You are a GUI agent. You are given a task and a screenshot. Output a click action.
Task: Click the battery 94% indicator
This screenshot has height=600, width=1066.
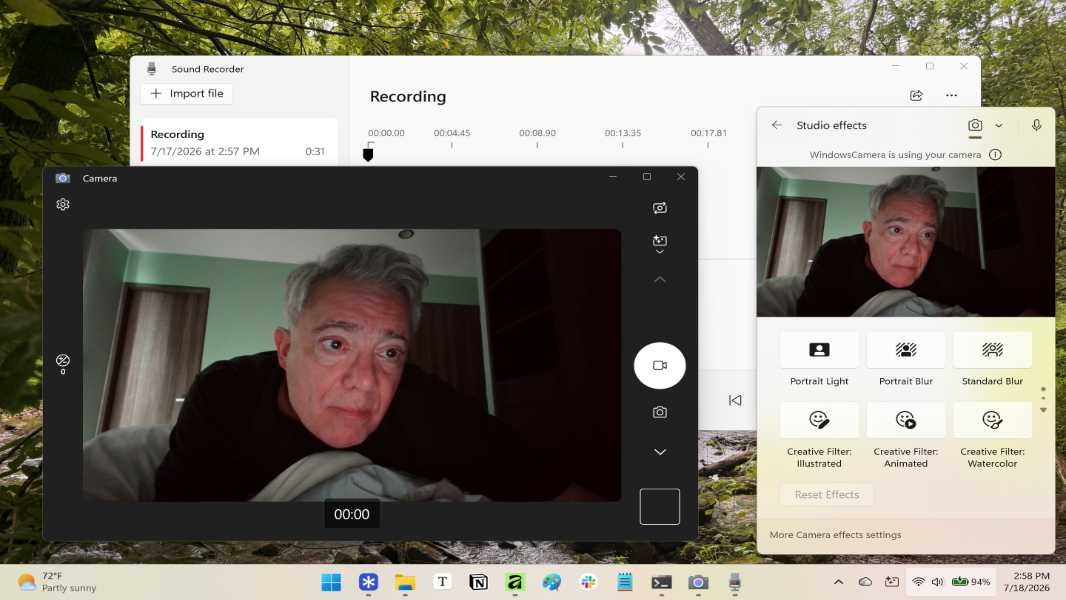tap(971, 582)
